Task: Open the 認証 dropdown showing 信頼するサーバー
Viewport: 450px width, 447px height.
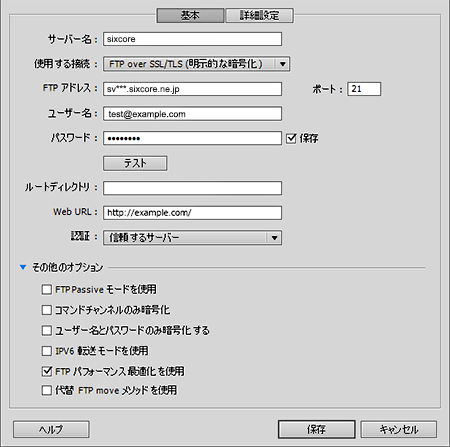Action: pyautogui.click(x=192, y=238)
